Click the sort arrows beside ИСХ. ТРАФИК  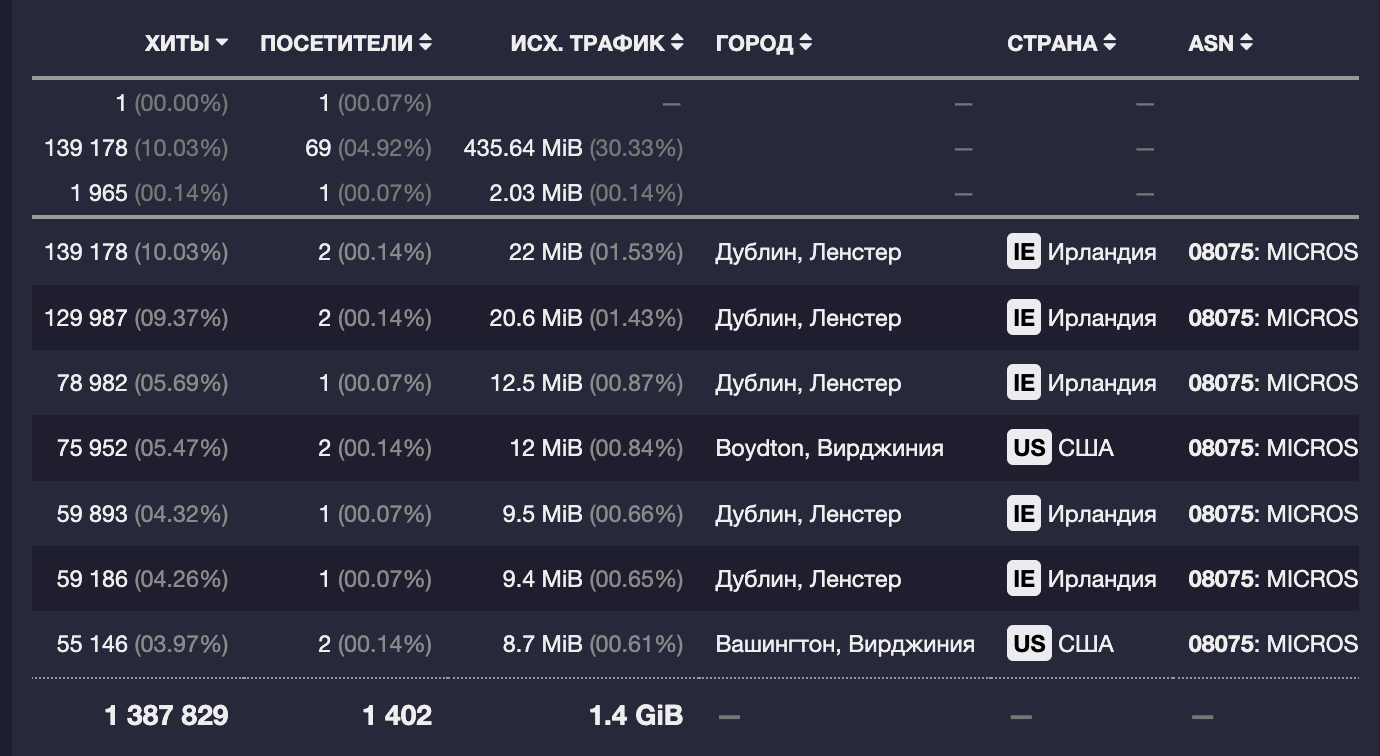677,43
